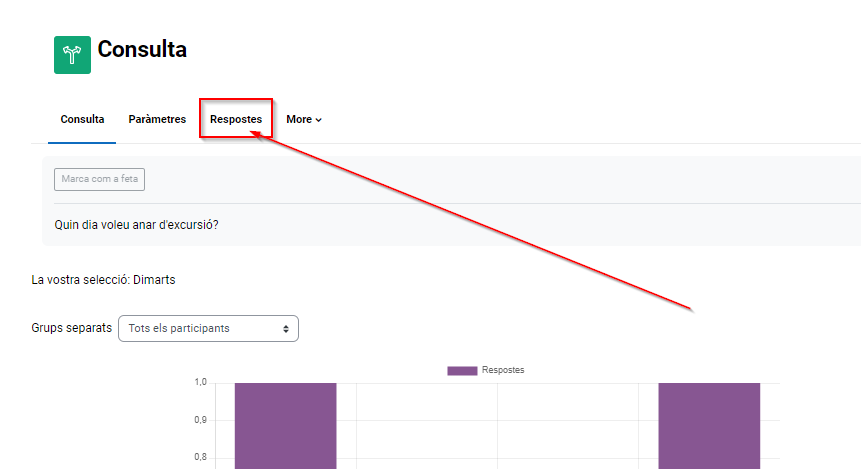The width and height of the screenshot is (861, 469).
Task: Click the purple Respostes legend swatch
Action: [x=461, y=370]
